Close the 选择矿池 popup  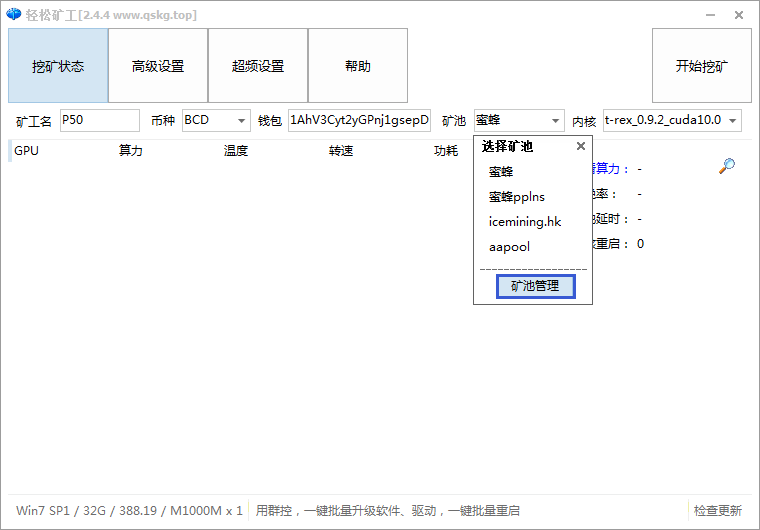[x=580, y=147]
